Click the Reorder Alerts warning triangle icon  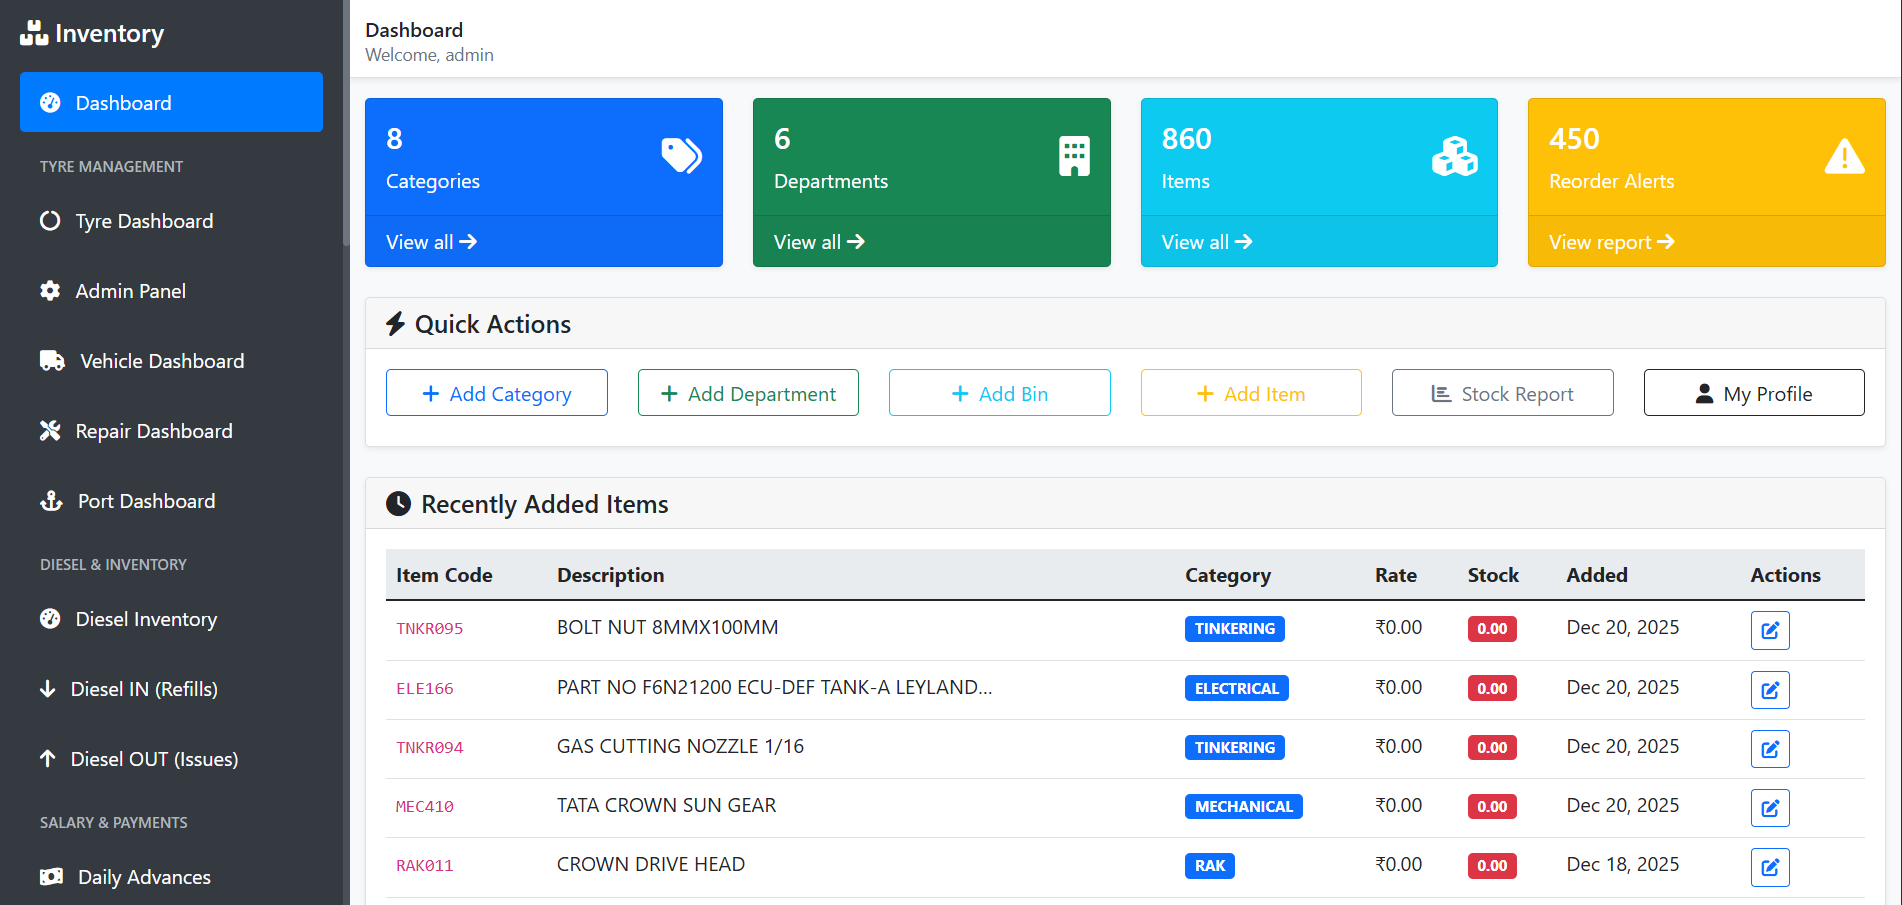click(x=1843, y=157)
